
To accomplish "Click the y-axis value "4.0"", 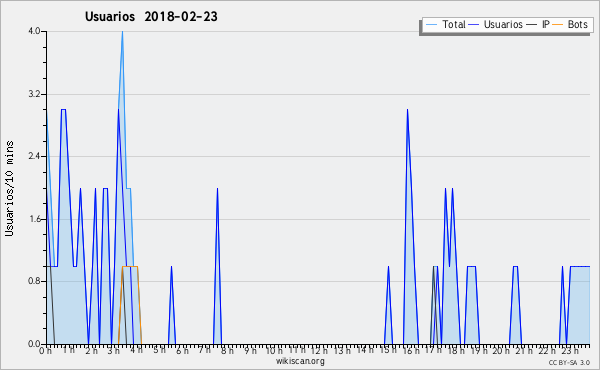I will coord(34,31).
